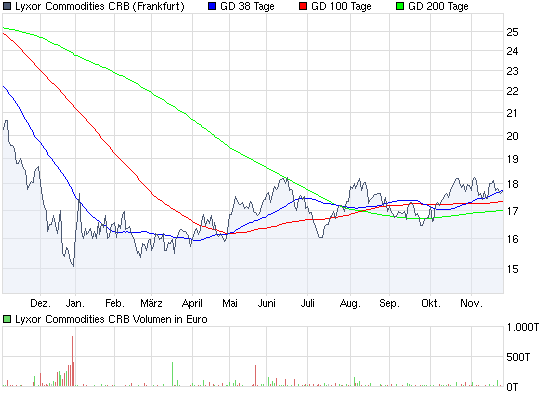This screenshot has width=545, height=395.
Task: Select the 'GD 100 Tage' legend label
Action: point(341,6)
